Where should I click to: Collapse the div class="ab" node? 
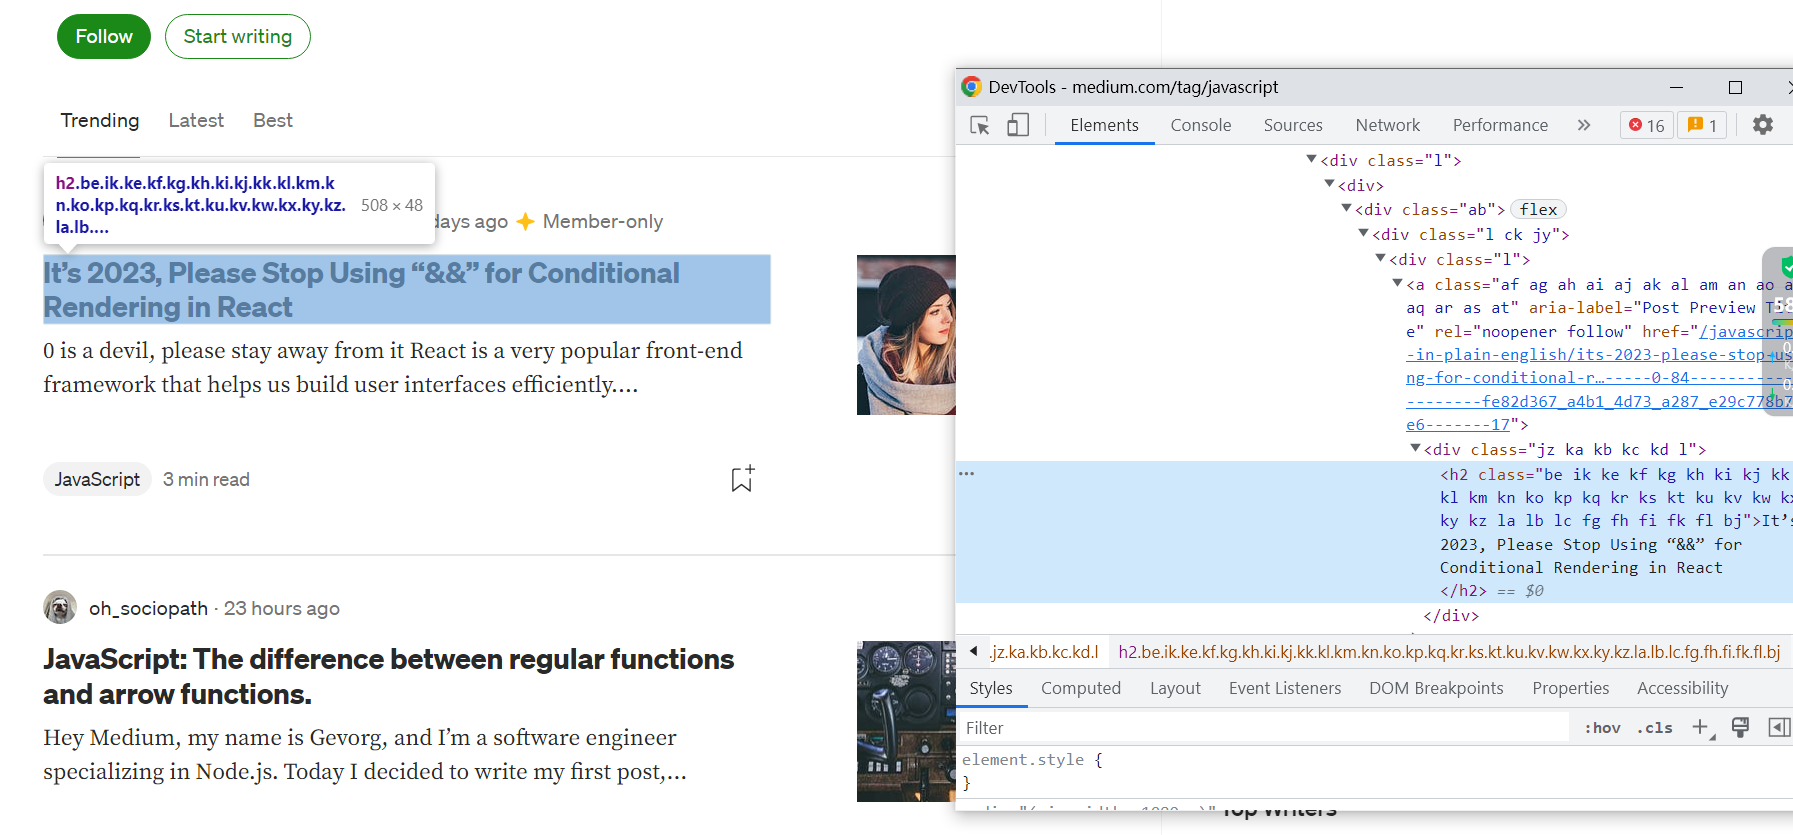1346,209
